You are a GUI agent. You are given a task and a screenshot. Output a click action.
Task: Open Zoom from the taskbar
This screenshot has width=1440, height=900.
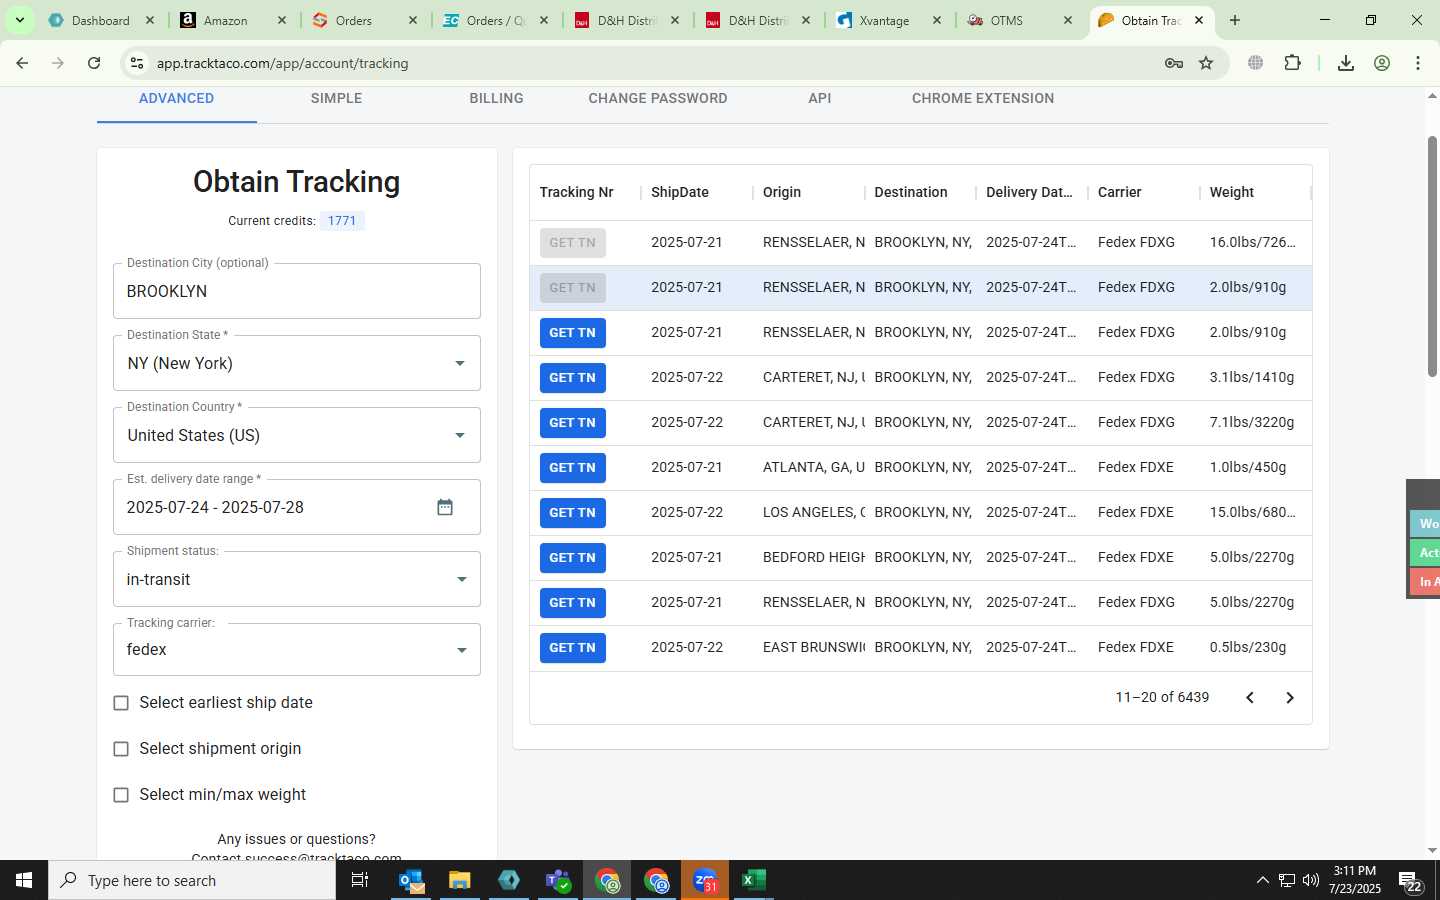click(x=705, y=880)
